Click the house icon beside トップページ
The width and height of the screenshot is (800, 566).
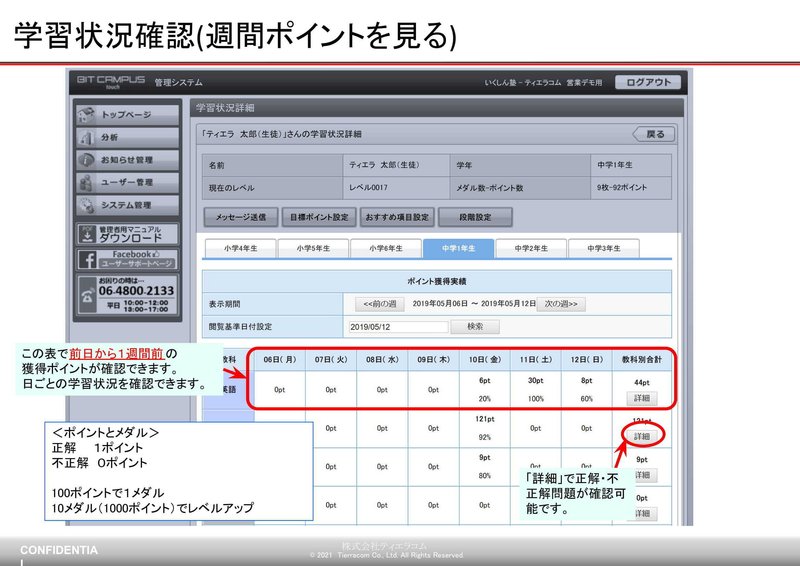click(86, 115)
